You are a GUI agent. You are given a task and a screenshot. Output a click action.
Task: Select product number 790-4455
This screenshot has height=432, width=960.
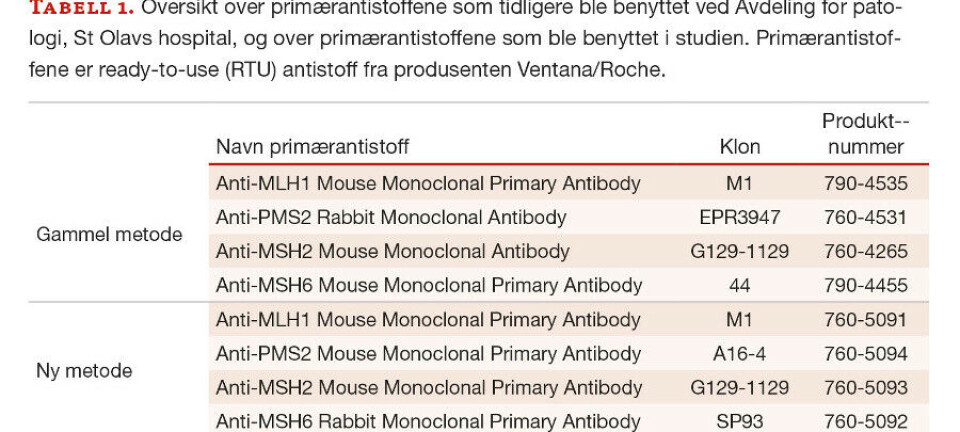point(865,286)
